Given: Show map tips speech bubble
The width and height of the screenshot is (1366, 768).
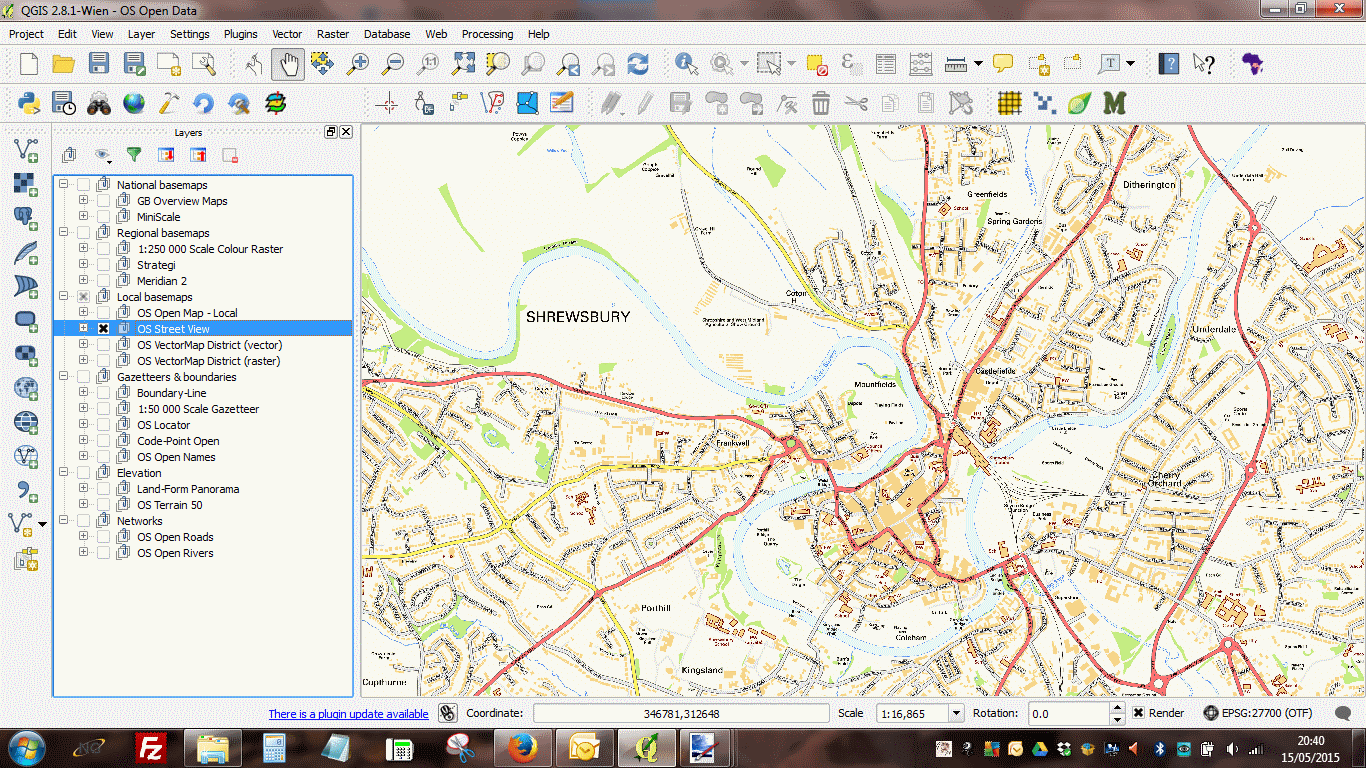Looking at the screenshot, I should (x=1003, y=64).
